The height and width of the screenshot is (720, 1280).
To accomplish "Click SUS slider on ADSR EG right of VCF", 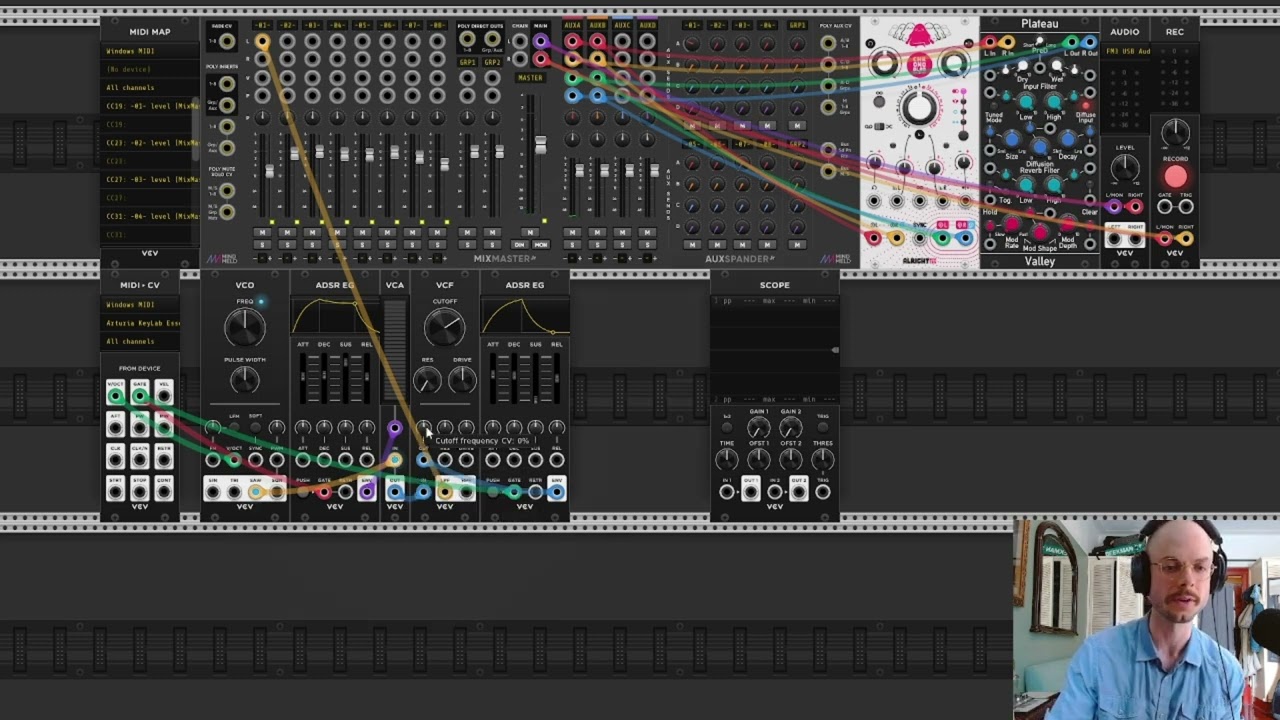I will click(x=535, y=378).
